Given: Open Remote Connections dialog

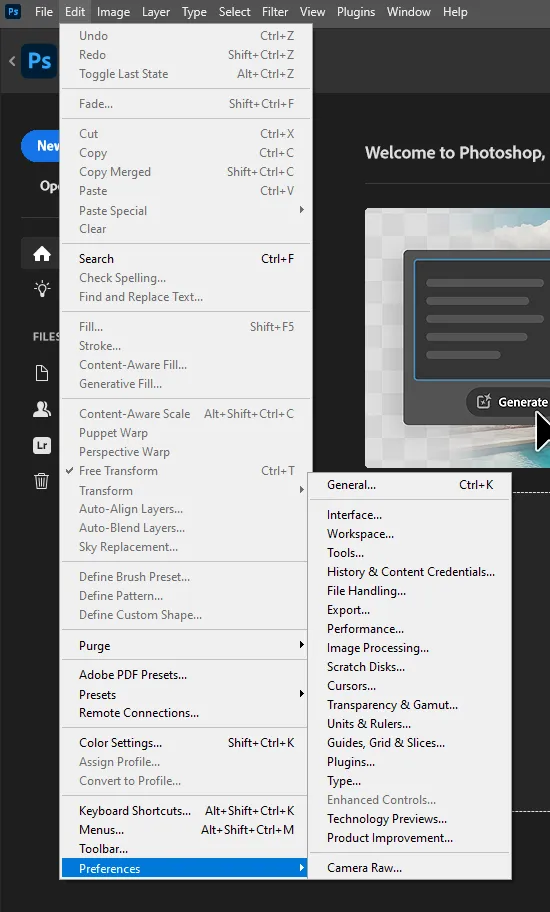Looking at the screenshot, I should (x=186, y=713).
